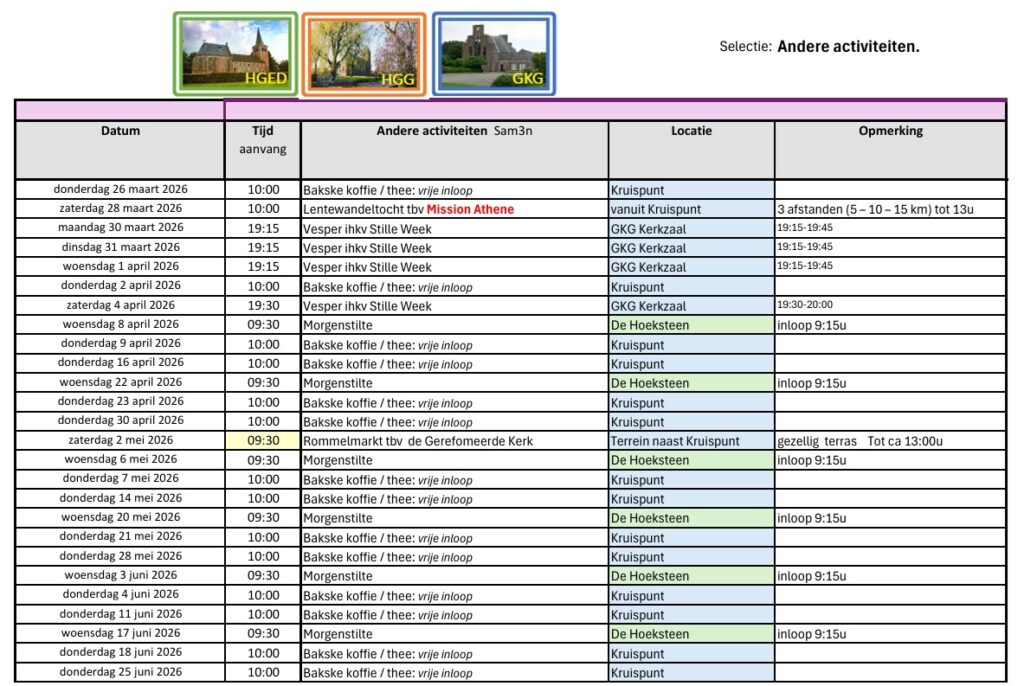
Task: Click the Opmerking column header
Action: coord(890,131)
